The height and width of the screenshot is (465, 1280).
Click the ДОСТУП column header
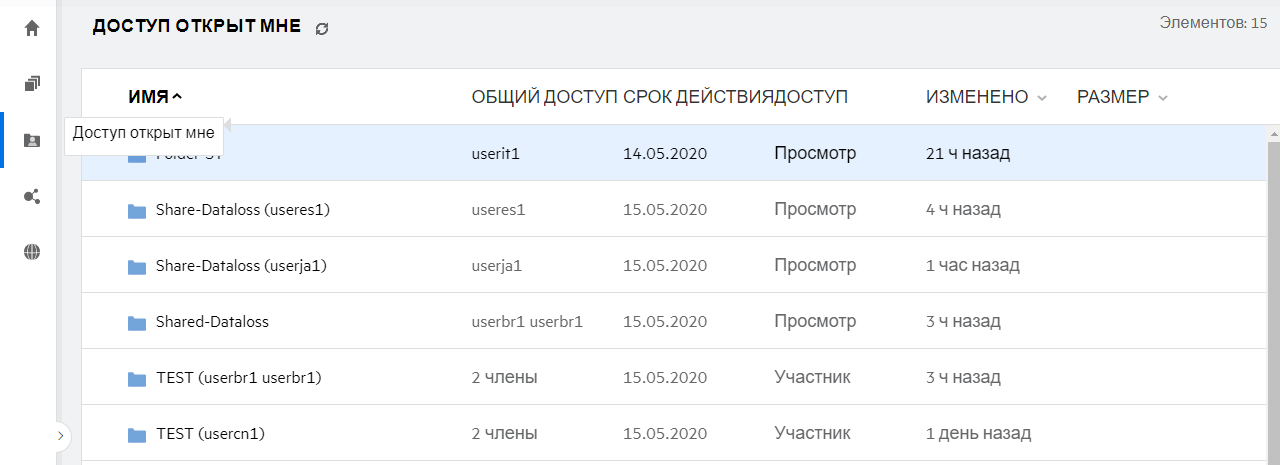click(x=812, y=97)
